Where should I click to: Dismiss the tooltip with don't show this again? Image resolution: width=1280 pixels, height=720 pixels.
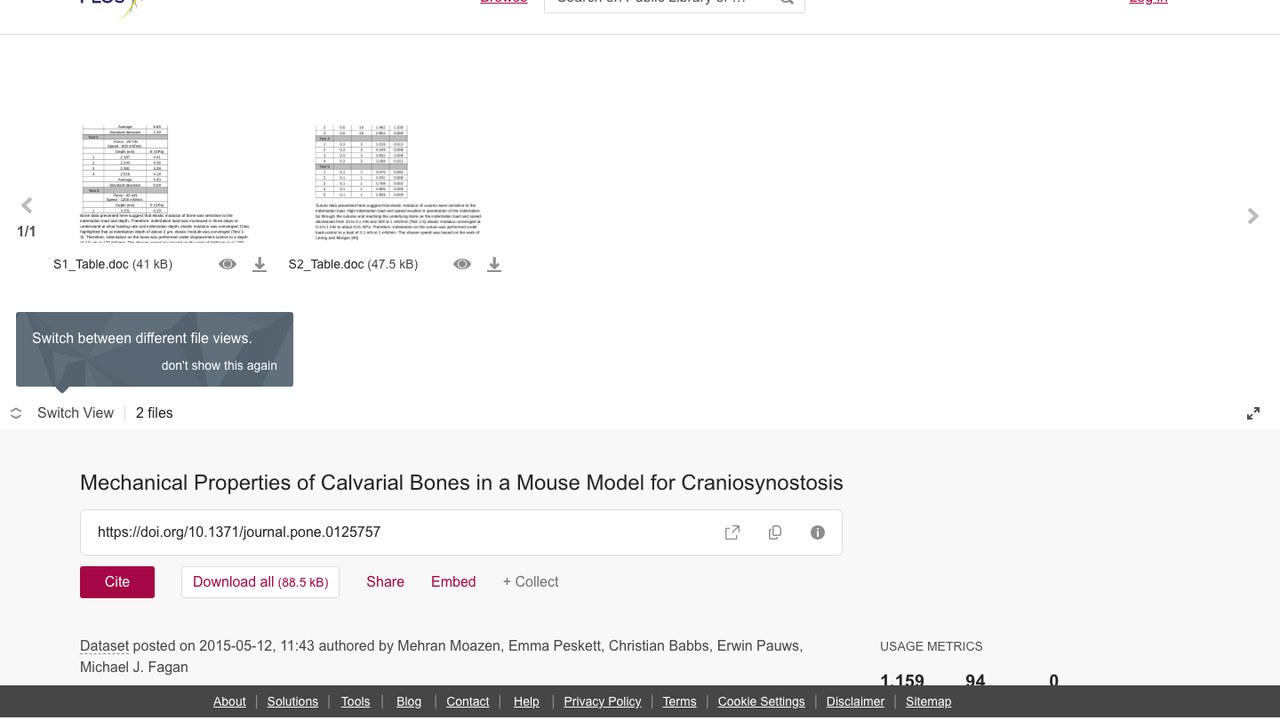tap(219, 365)
